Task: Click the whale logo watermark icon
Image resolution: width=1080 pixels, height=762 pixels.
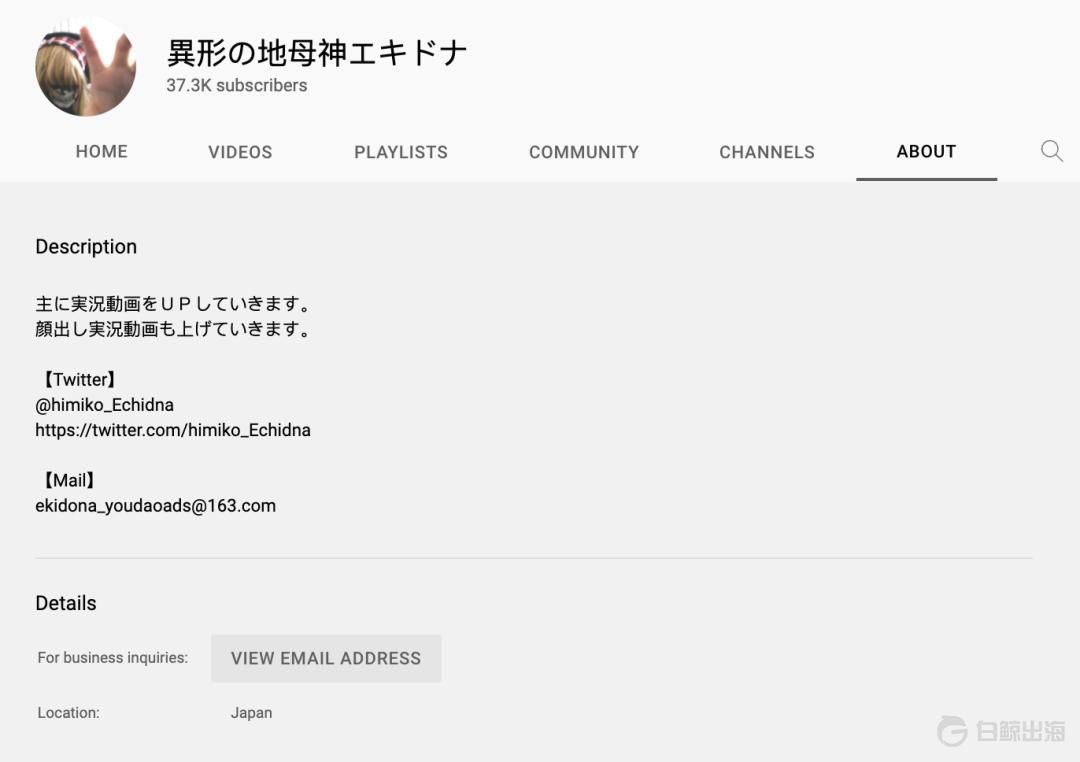Action: coord(952,730)
